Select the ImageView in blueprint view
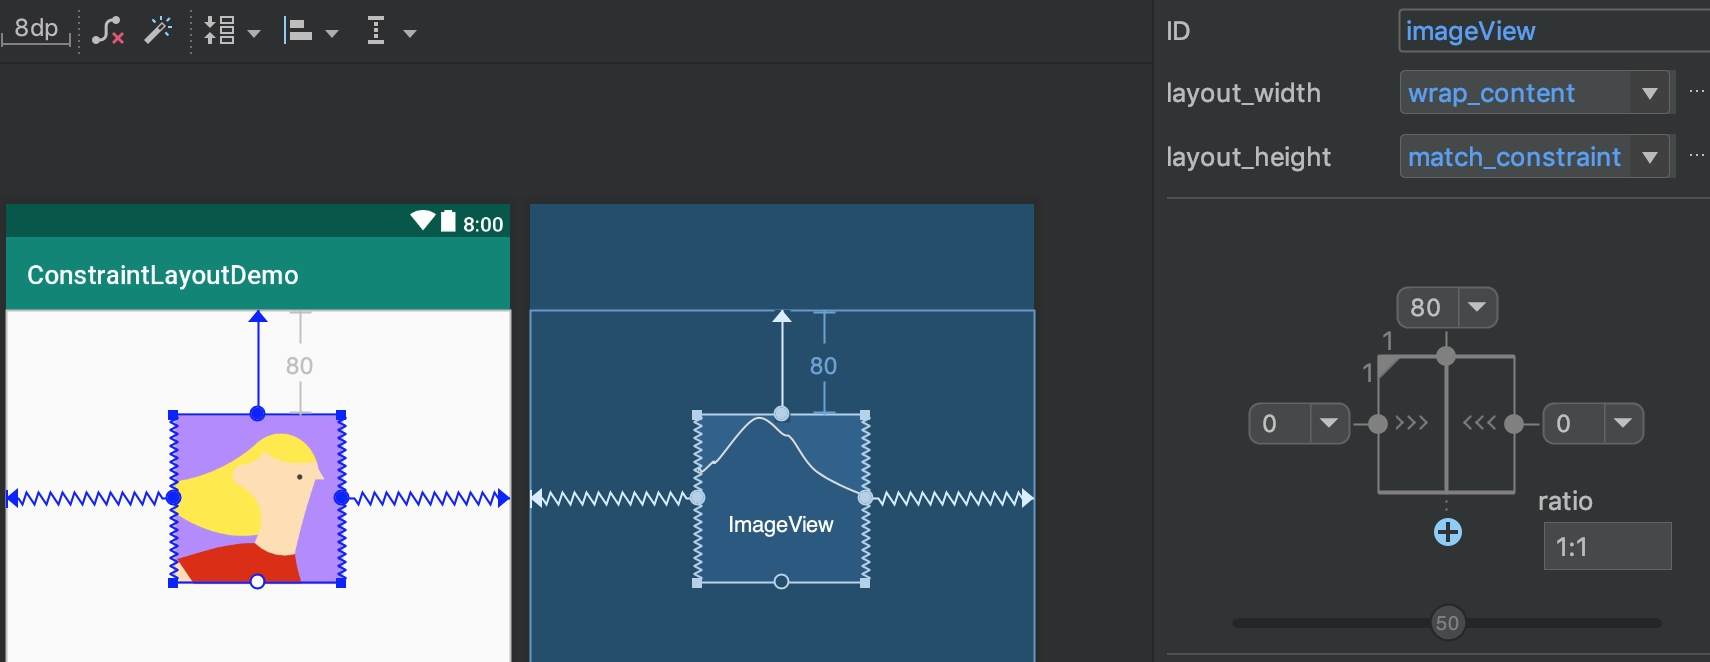Viewport: 1710px width, 662px height. 781,499
